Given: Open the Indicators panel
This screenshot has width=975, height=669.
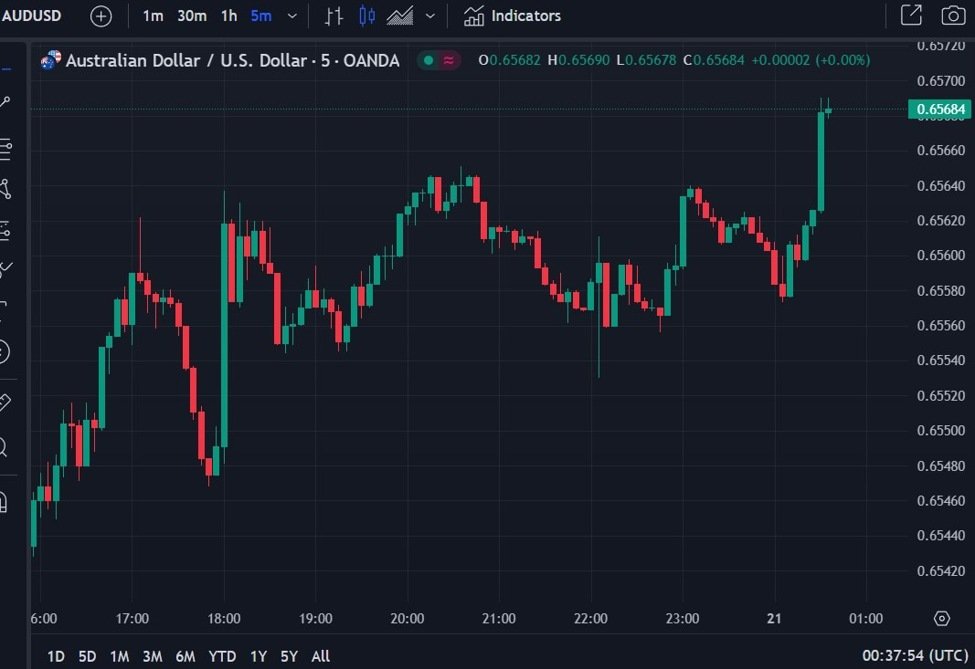Looking at the screenshot, I should (512, 16).
